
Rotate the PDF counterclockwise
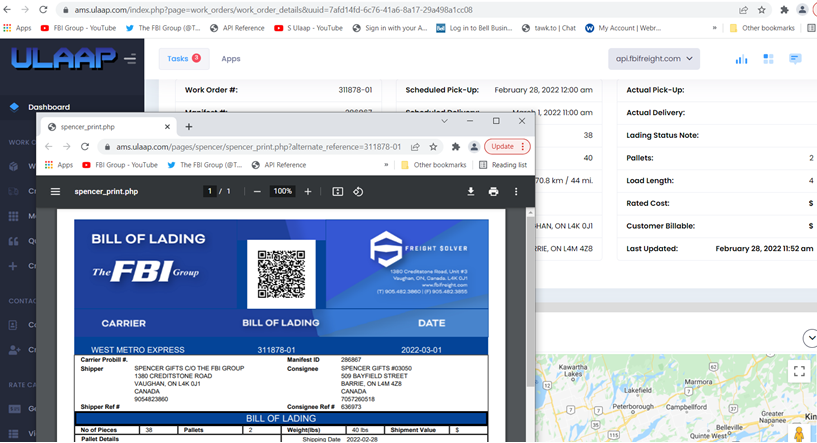click(358, 191)
